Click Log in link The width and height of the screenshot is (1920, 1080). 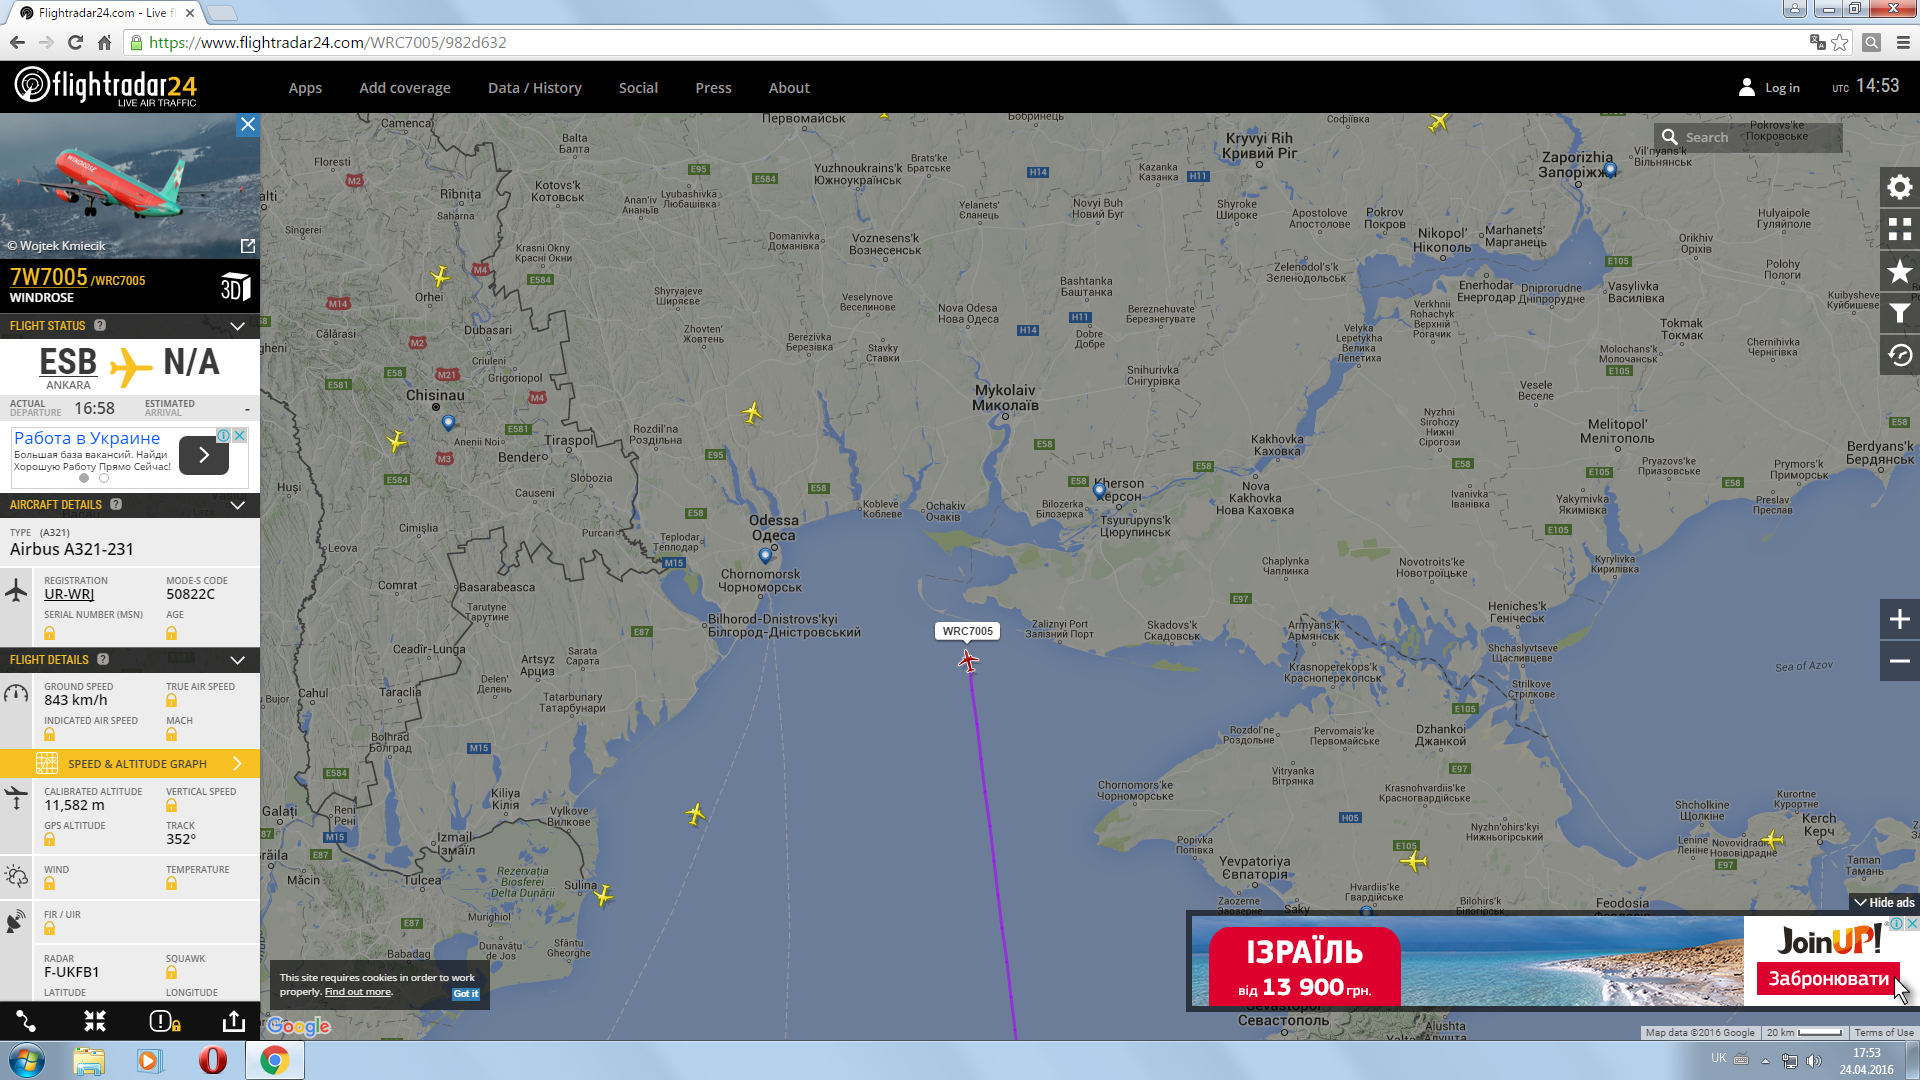(x=1770, y=88)
